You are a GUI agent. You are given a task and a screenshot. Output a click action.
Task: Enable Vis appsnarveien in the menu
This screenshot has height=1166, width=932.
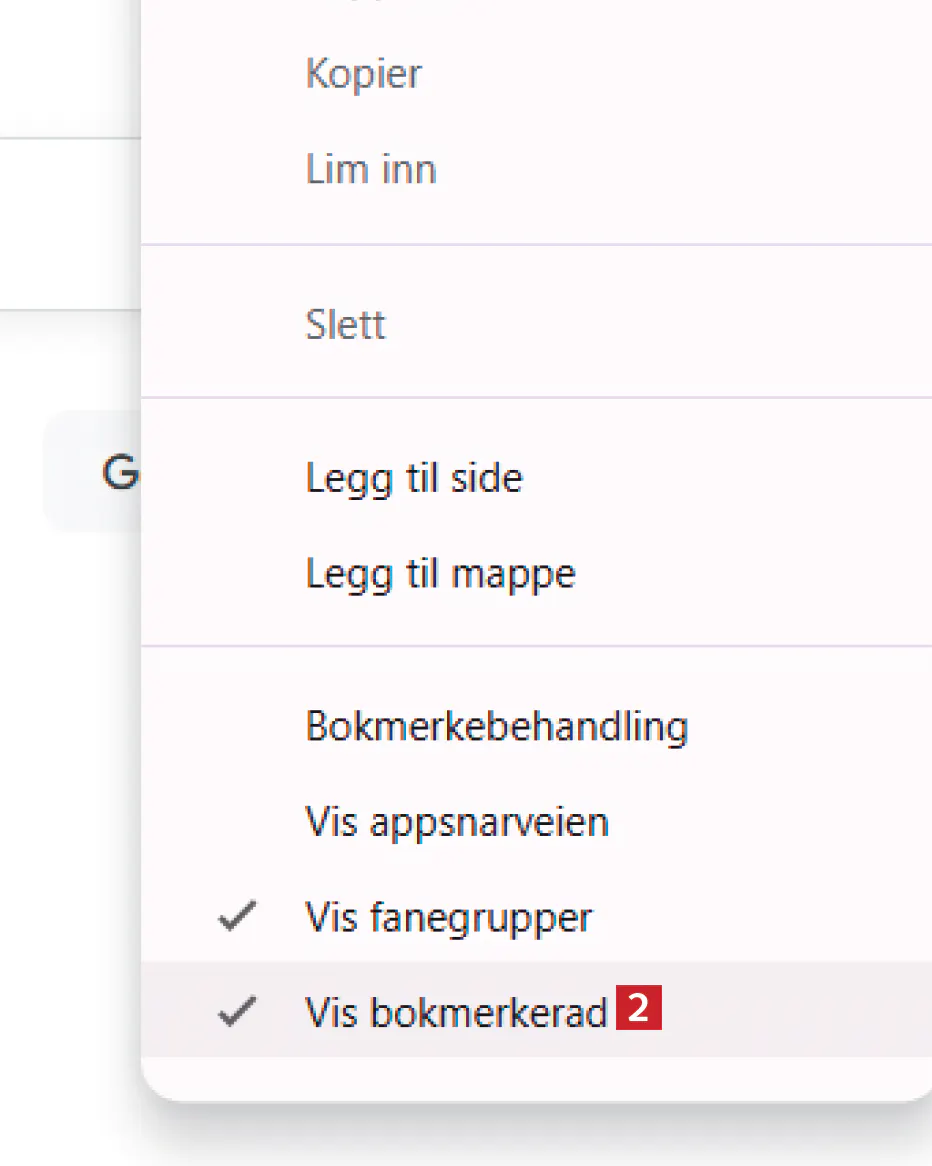pos(456,822)
